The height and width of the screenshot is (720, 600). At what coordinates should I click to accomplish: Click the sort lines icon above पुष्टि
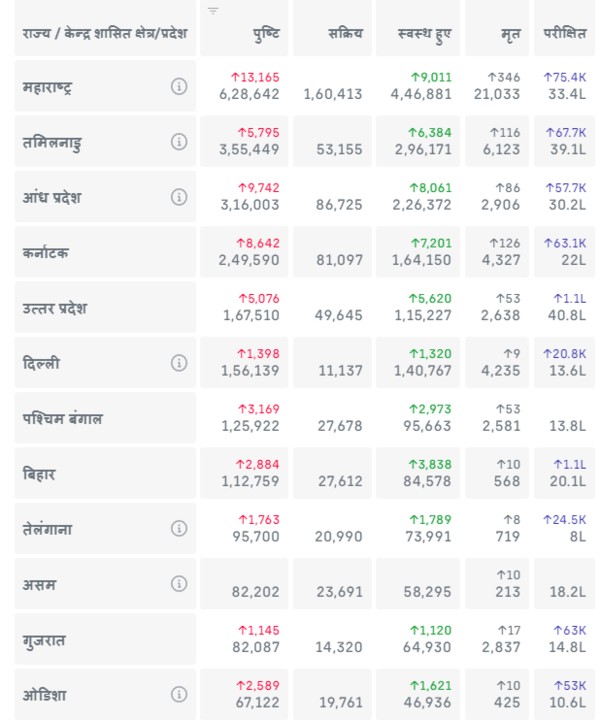[x=213, y=11]
